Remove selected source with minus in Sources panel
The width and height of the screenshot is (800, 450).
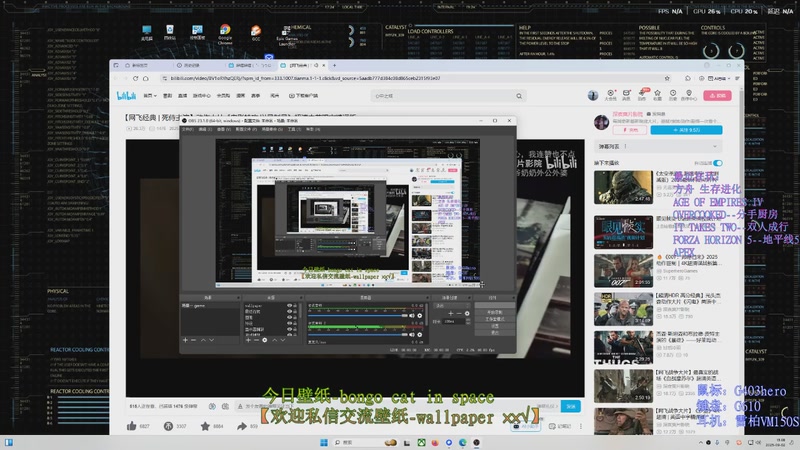point(256,340)
